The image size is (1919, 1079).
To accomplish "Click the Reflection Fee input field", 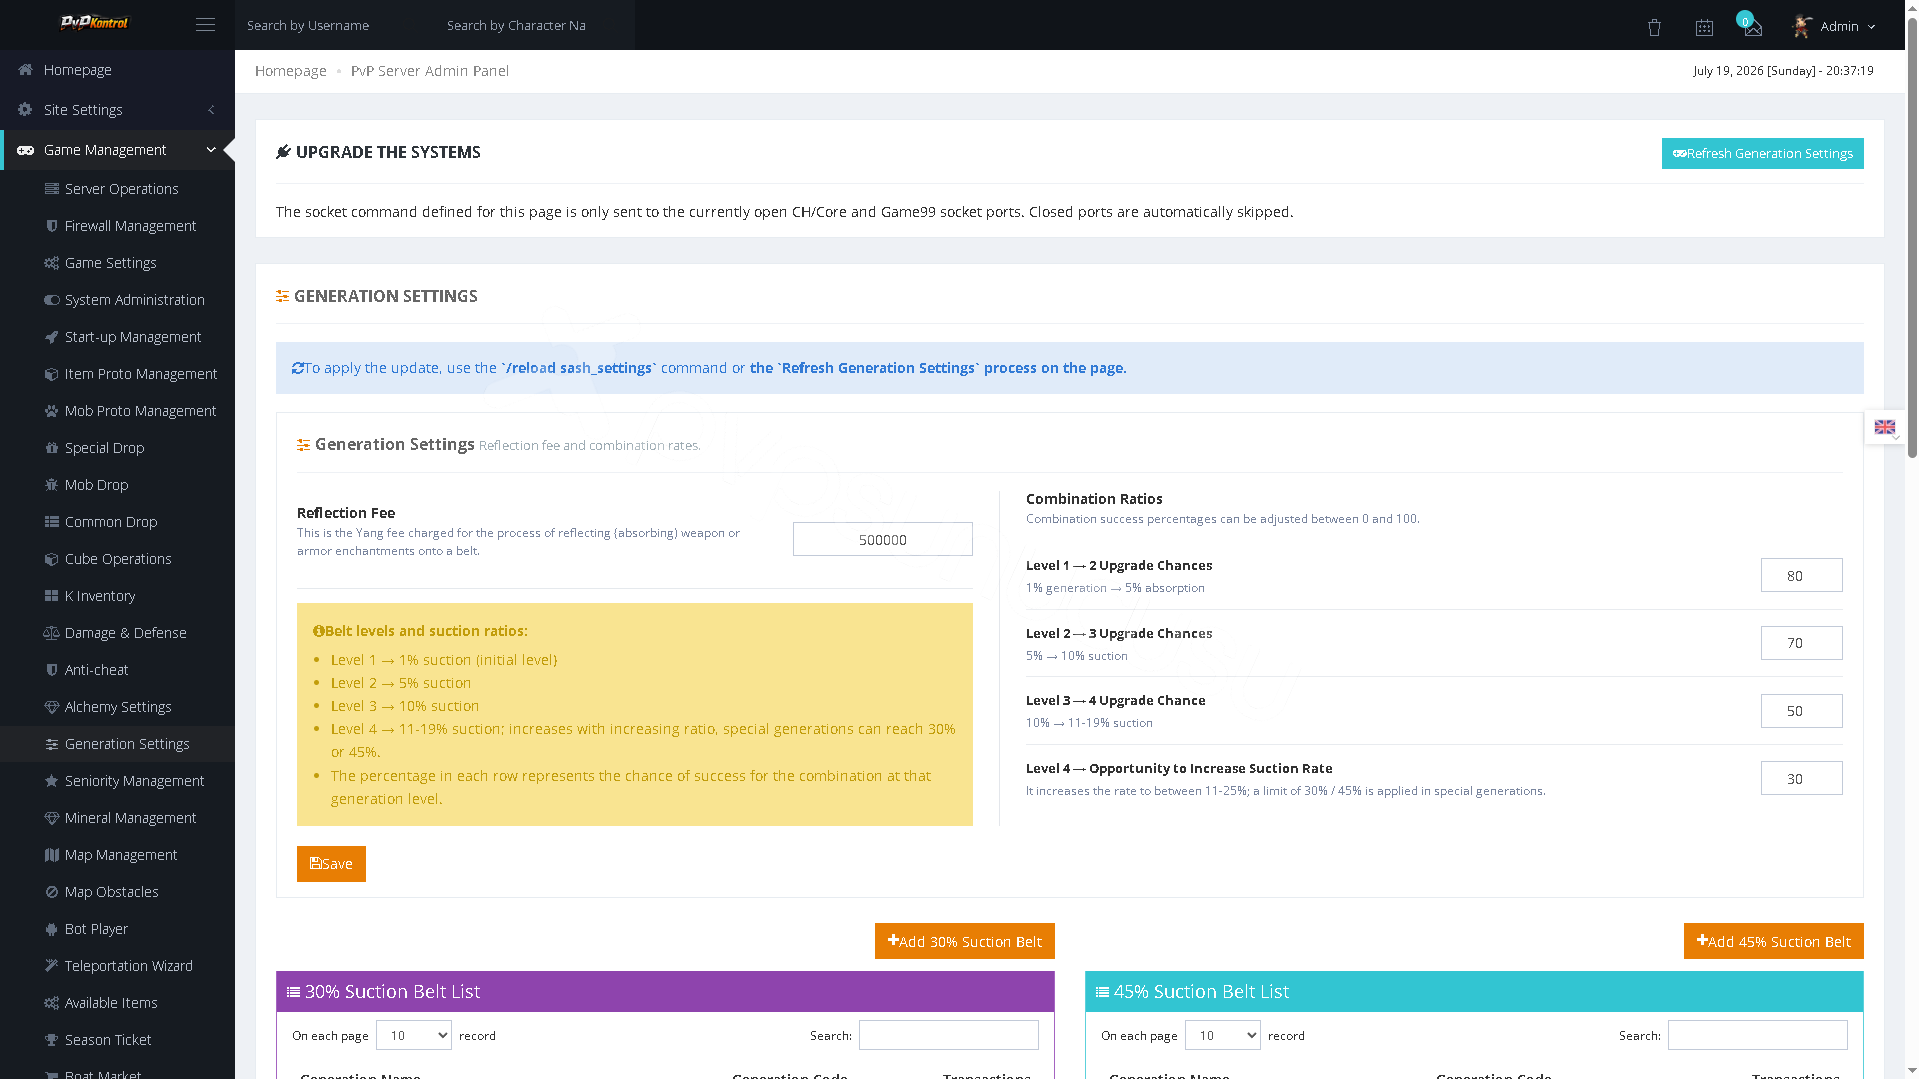I will tap(882, 539).
